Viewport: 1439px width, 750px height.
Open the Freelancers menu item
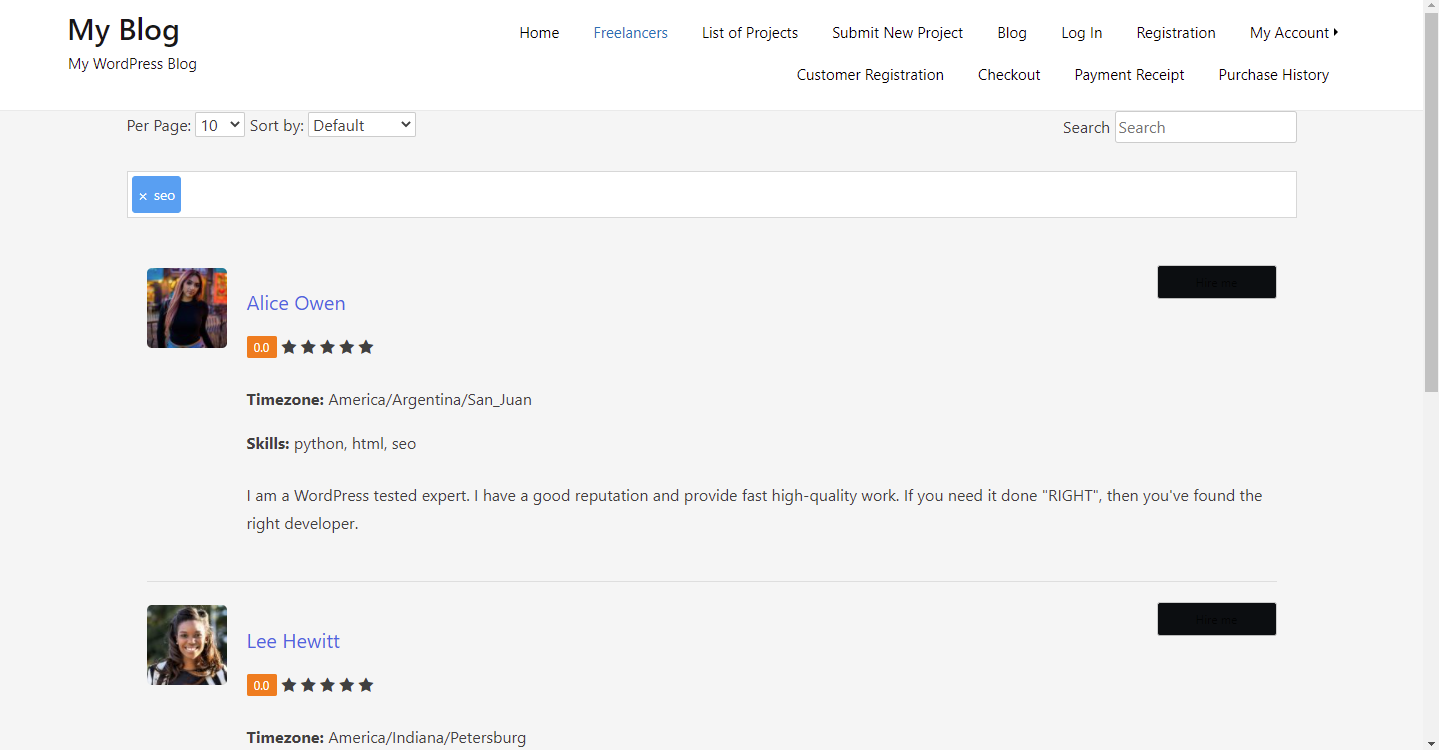point(630,33)
